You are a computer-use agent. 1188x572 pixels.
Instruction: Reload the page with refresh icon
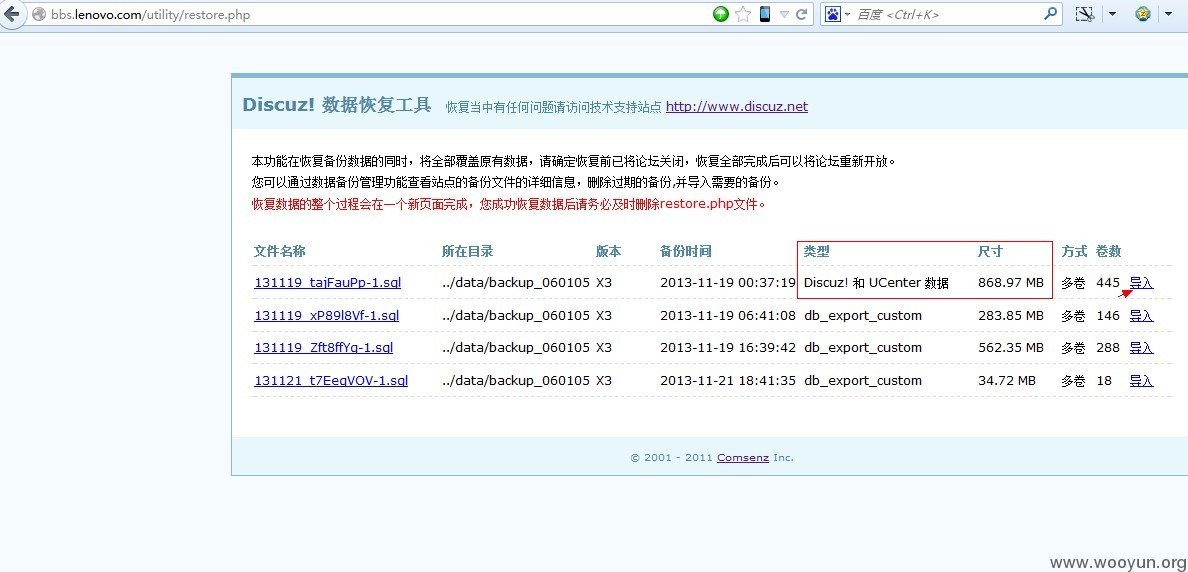(801, 14)
